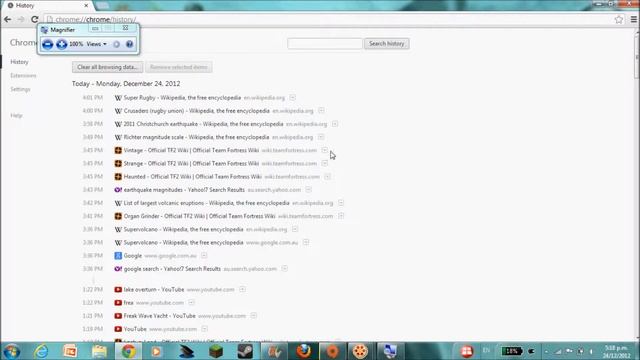
Task: Click the battery indicator in system tray
Action: pyautogui.click(x=512, y=351)
